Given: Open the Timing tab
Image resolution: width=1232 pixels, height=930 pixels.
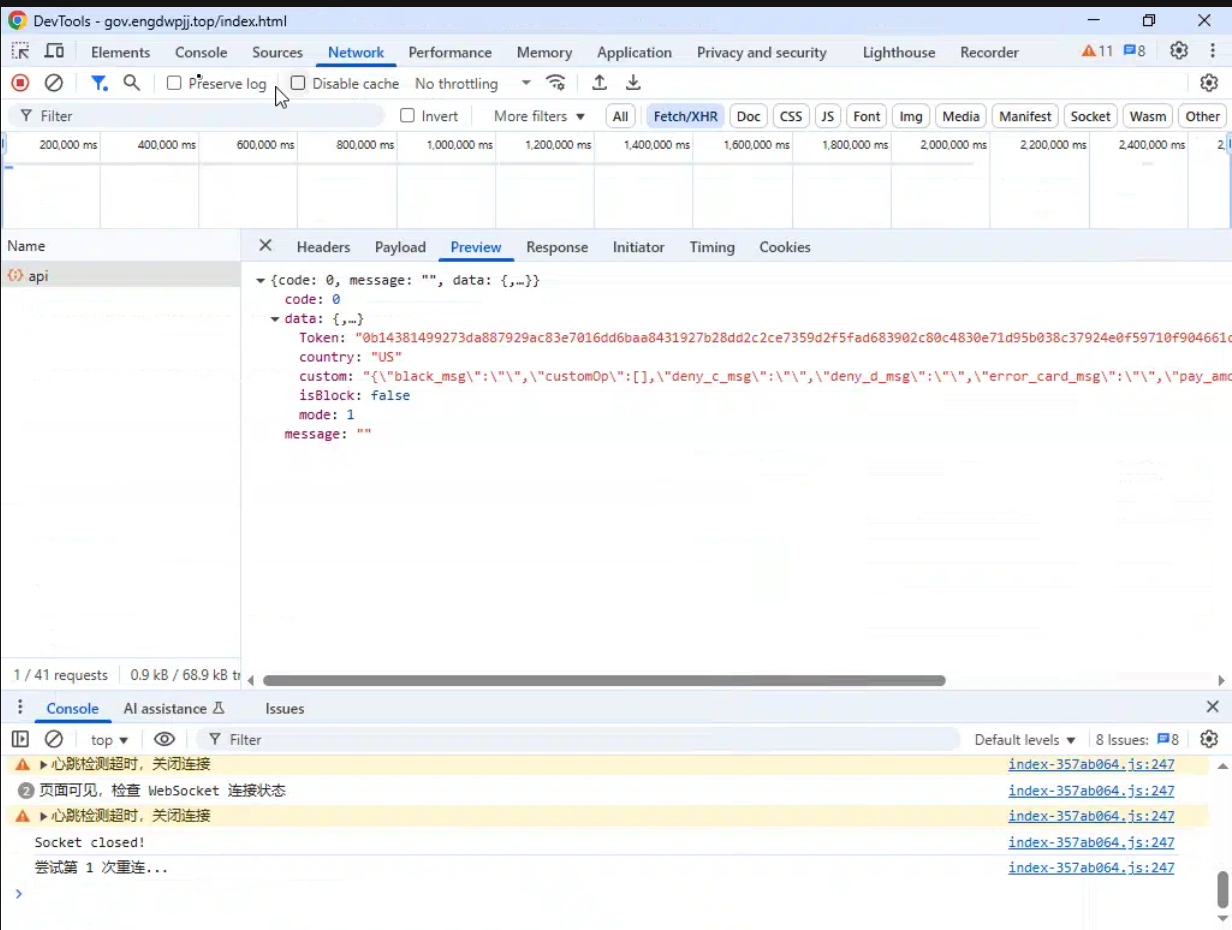Looking at the screenshot, I should (x=712, y=247).
